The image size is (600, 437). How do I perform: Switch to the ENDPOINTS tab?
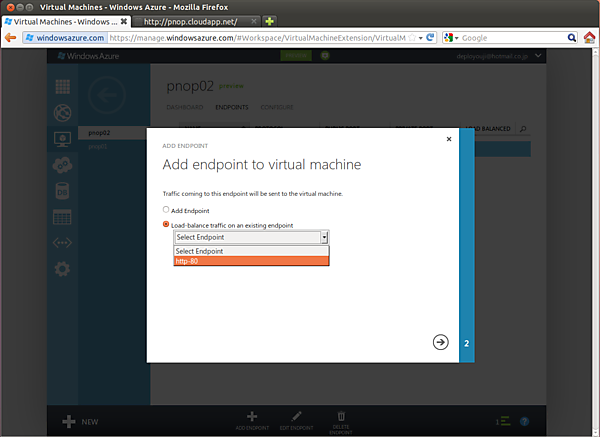(x=232, y=107)
